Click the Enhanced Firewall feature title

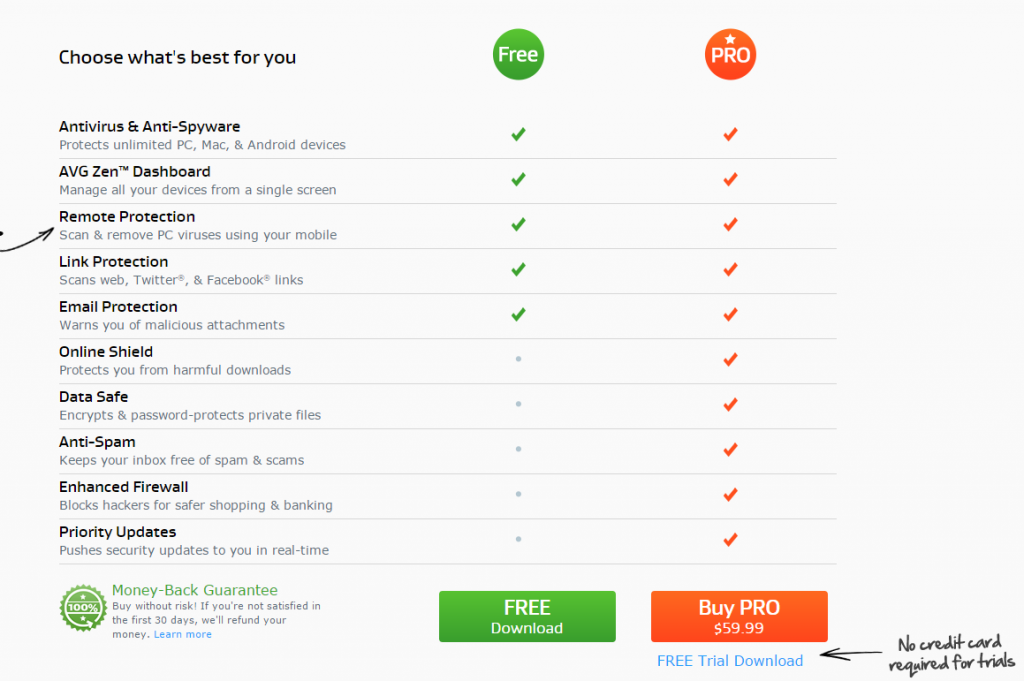(x=124, y=487)
